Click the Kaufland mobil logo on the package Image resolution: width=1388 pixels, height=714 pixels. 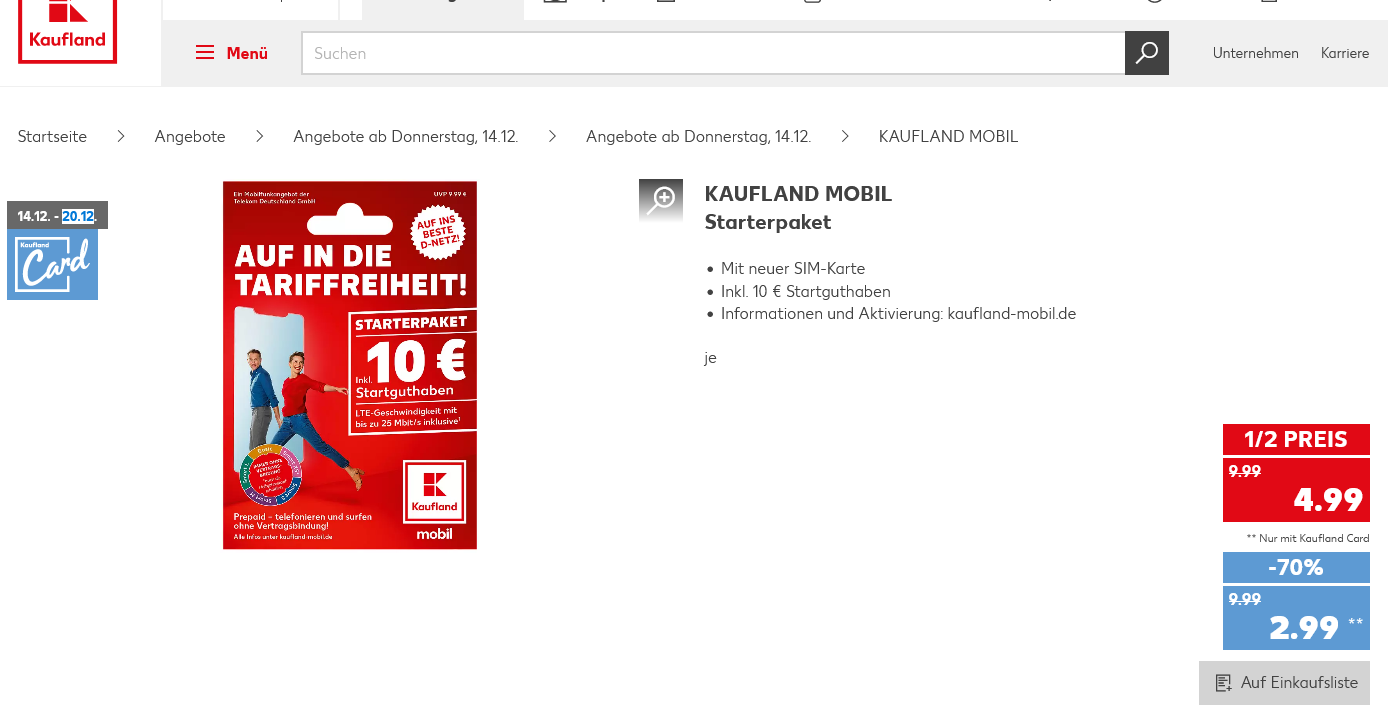click(434, 500)
